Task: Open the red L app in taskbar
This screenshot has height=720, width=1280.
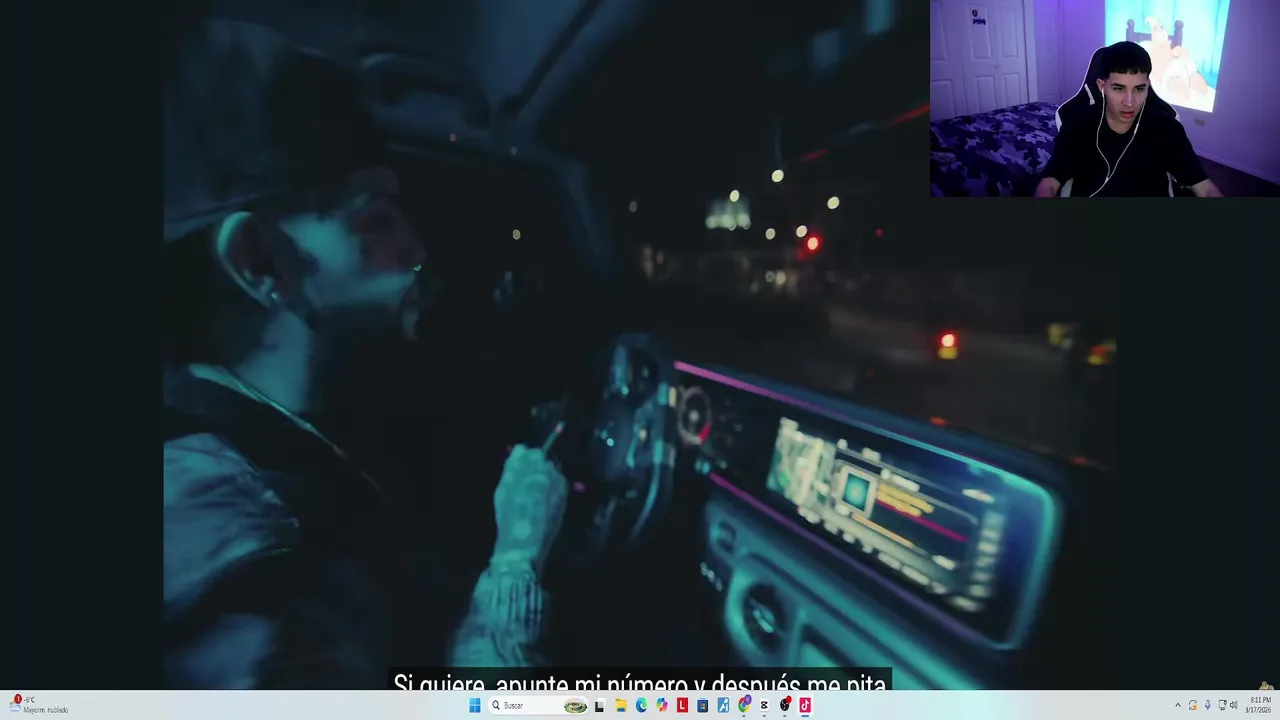Action: [682, 705]
